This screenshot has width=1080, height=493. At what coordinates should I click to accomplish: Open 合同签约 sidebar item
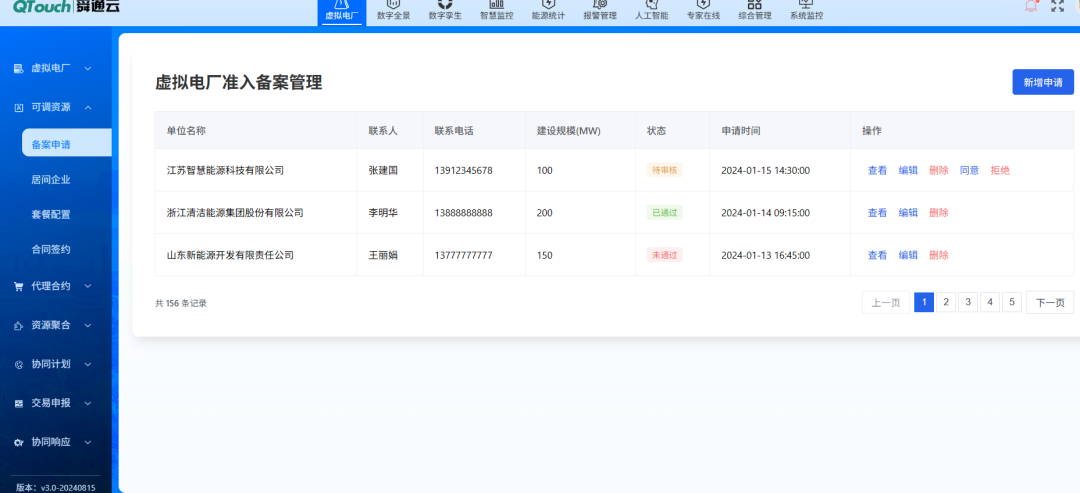click(x=51, y=249)
